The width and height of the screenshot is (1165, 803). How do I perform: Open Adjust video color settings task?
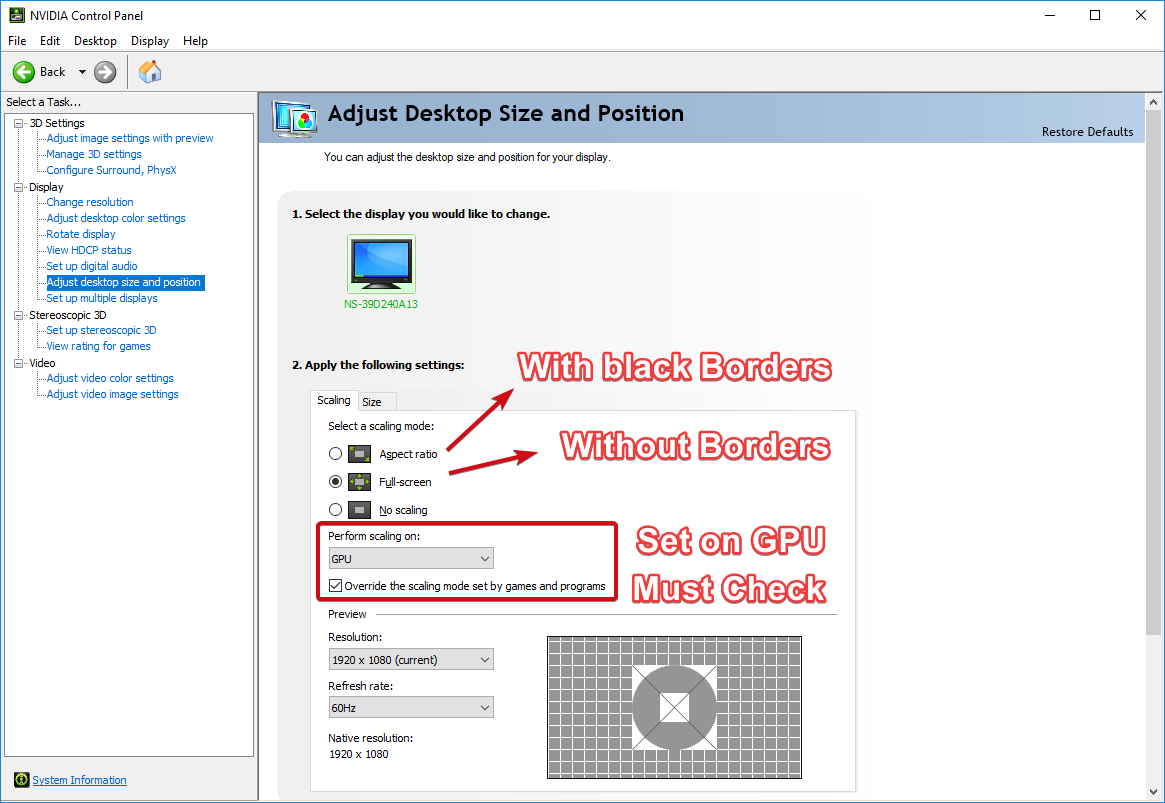pos(110,378)
